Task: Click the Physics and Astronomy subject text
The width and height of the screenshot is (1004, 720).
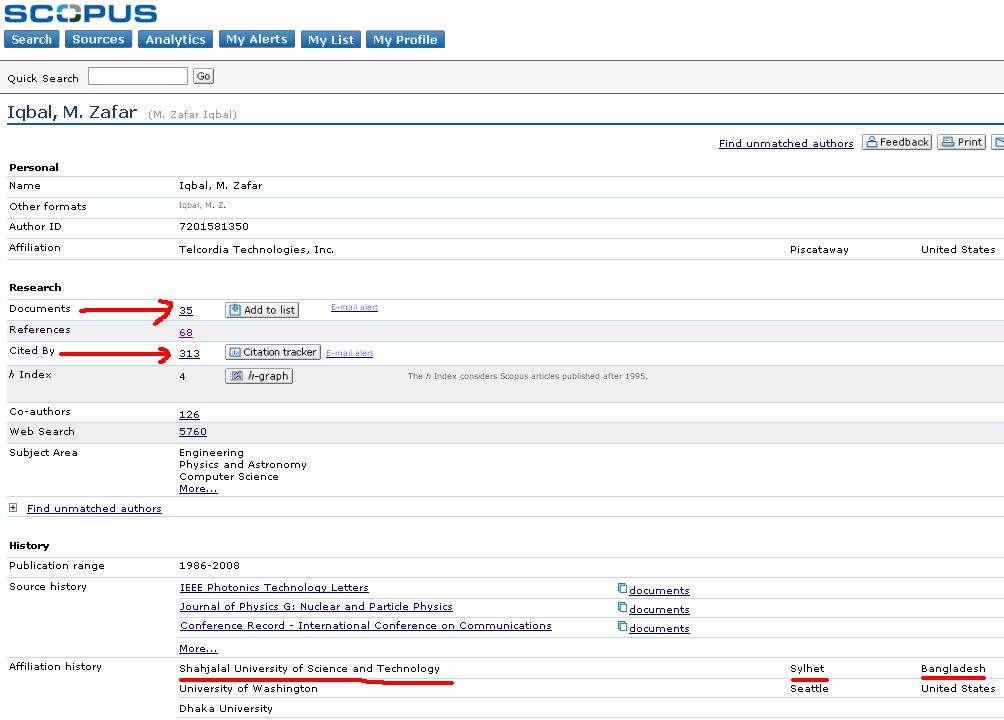Action: (243, 464)
